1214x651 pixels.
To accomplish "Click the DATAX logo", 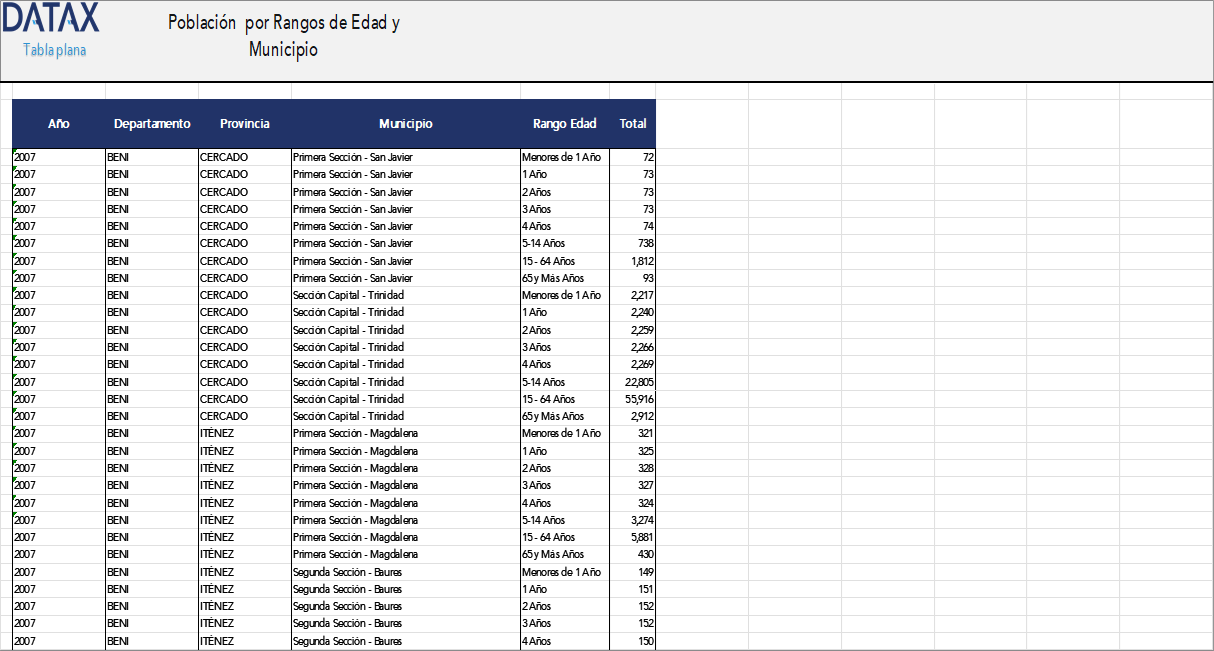I will pos(52,17).
